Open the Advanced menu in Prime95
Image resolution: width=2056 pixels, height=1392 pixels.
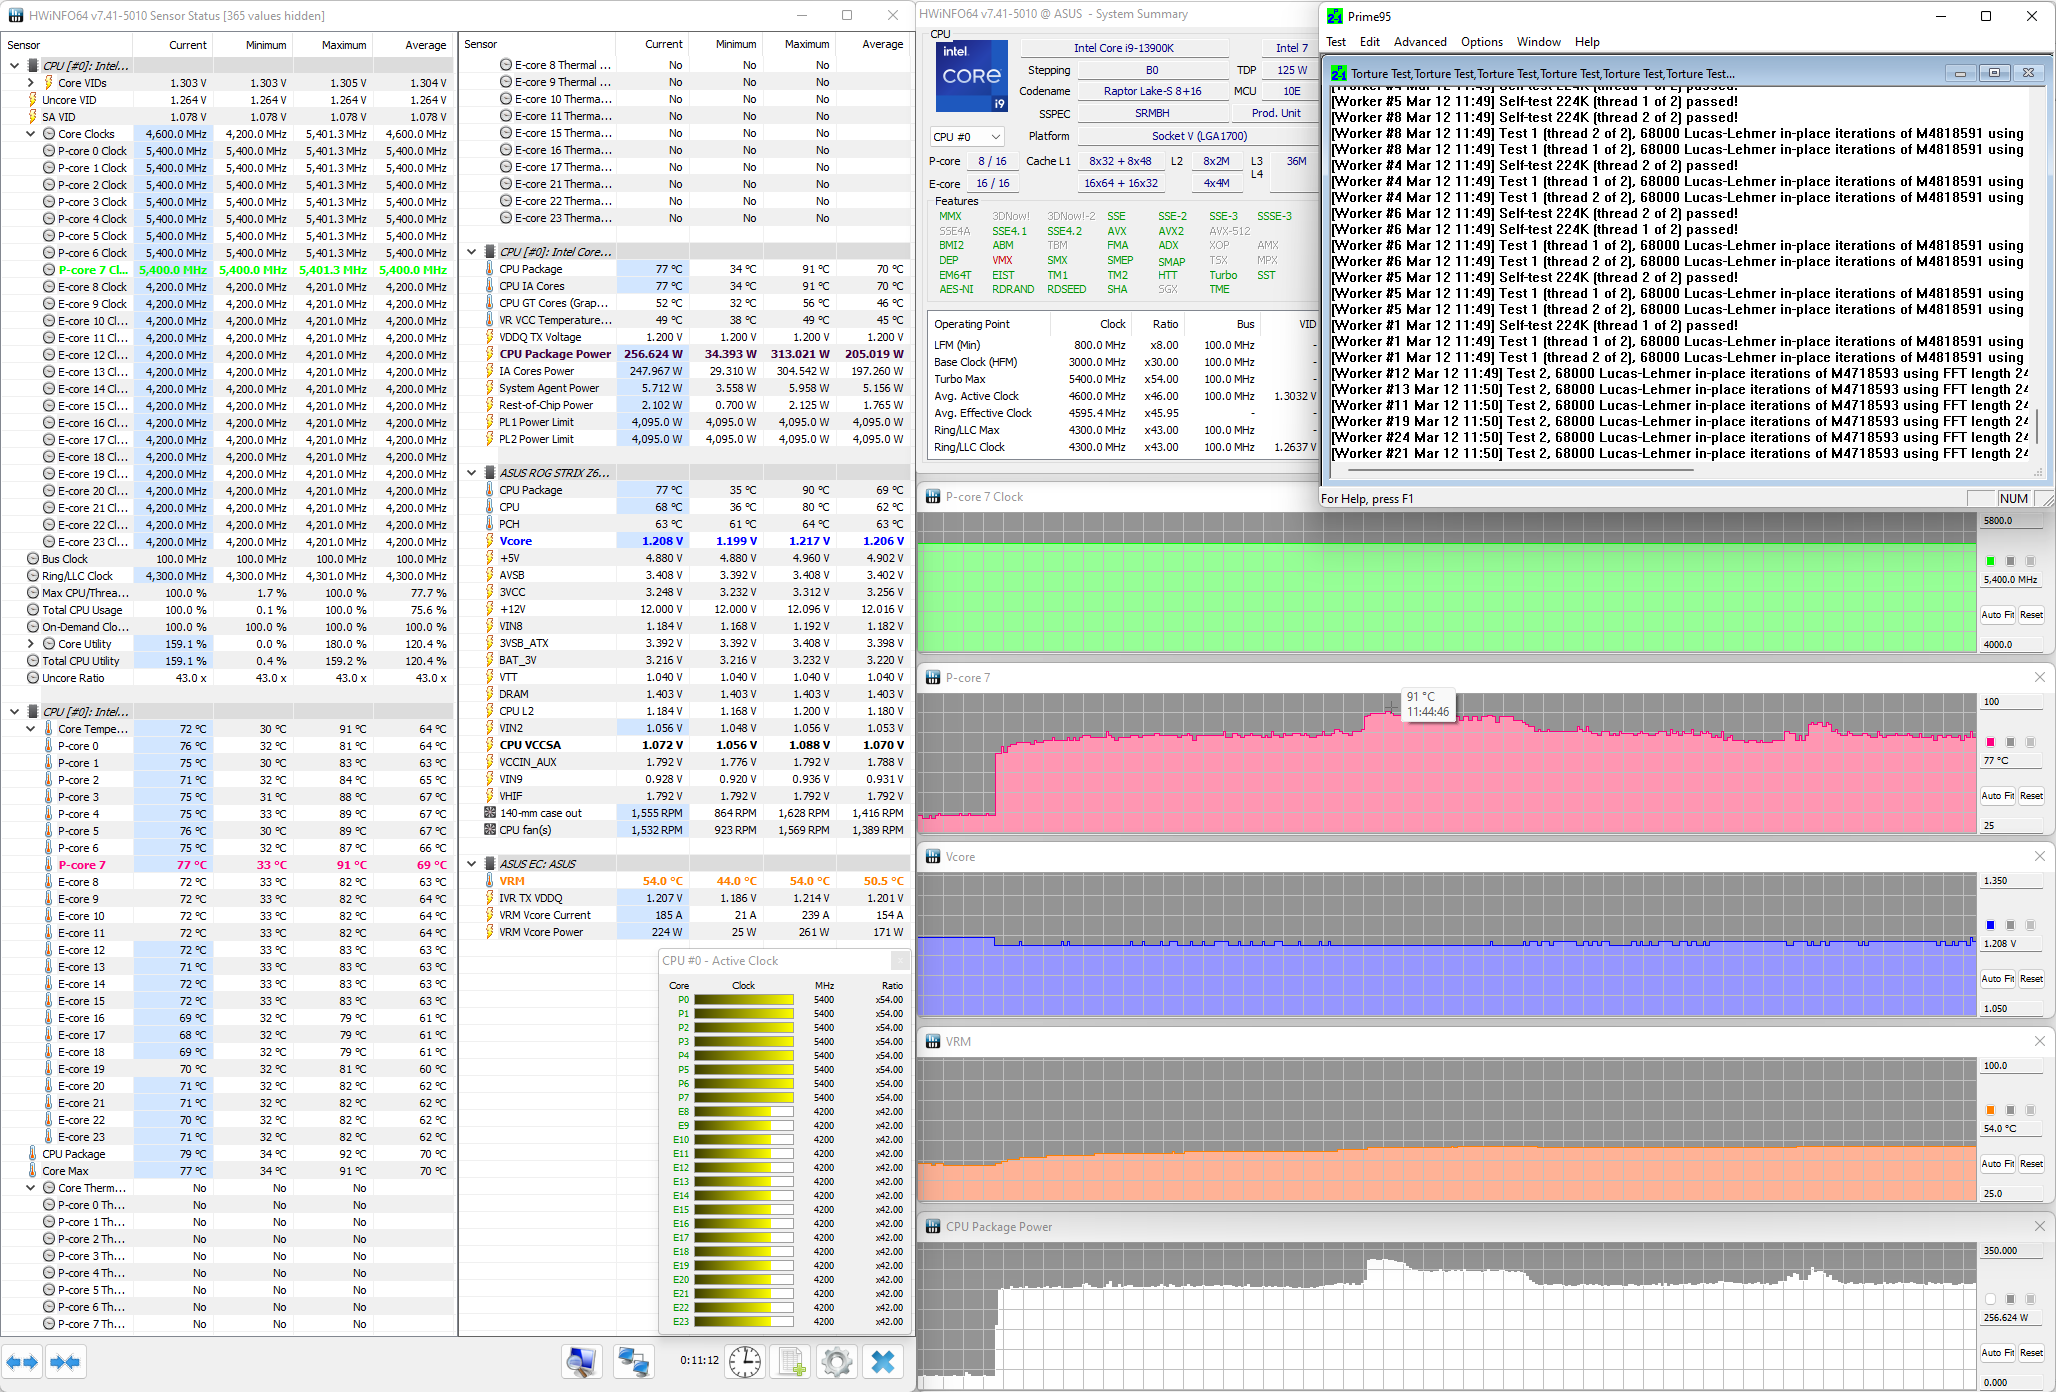(x=1419, y=42)
